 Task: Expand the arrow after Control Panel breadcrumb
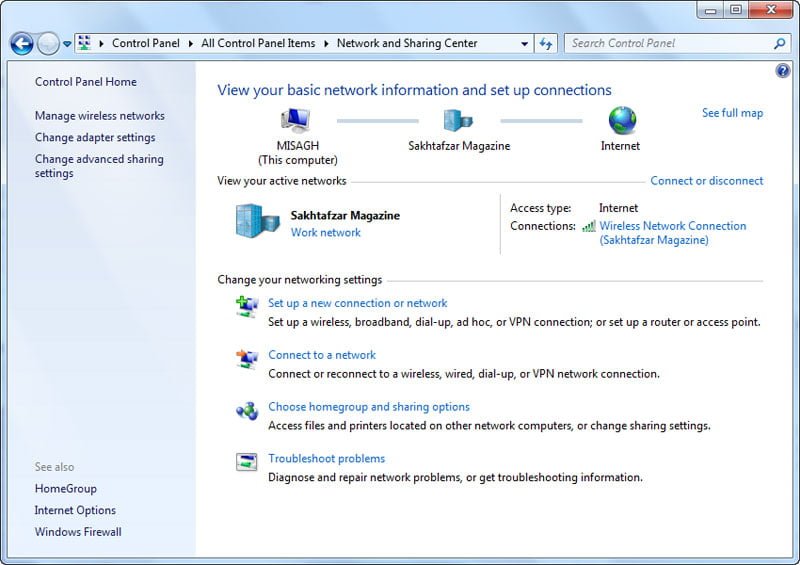click(190, 44)
